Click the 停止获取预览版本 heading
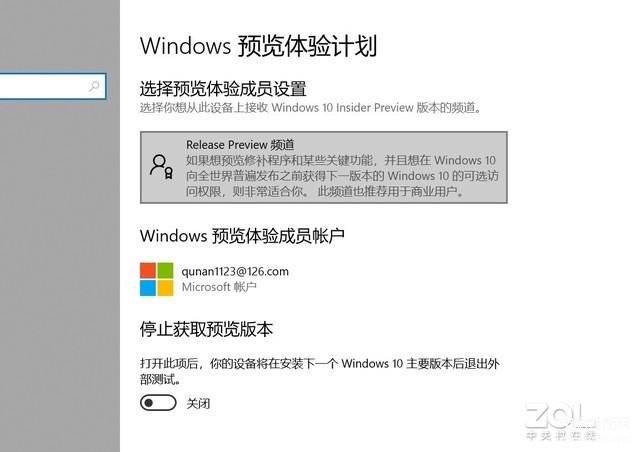Image resolution: width=640 pixels, height=452 pixels. (206, 329)
